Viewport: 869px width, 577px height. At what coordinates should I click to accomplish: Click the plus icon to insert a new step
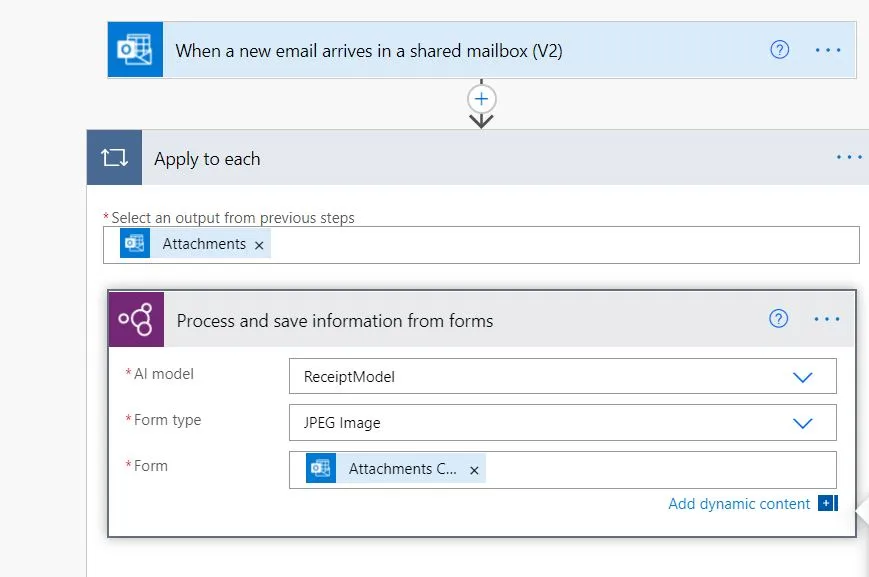coord(481,99)
